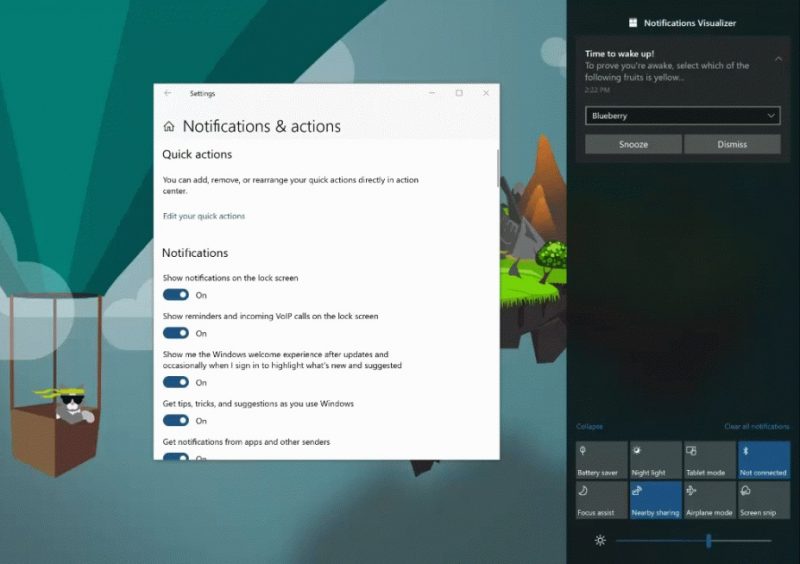Click the Notifications section heading

(x=195, y=253)
